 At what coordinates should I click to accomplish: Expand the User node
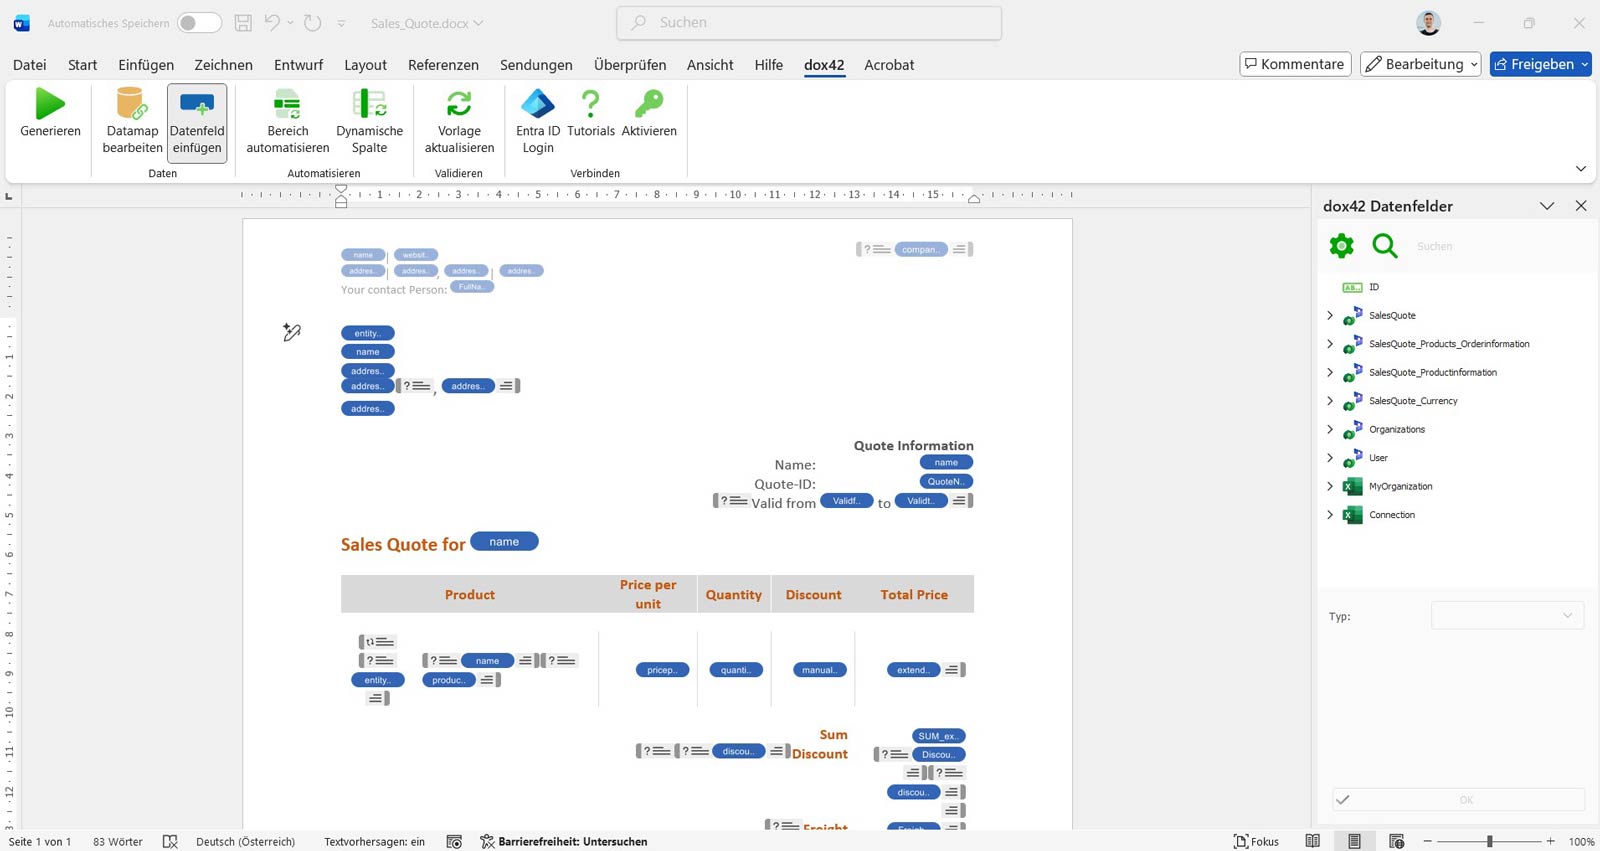[x=1330, y=458]
